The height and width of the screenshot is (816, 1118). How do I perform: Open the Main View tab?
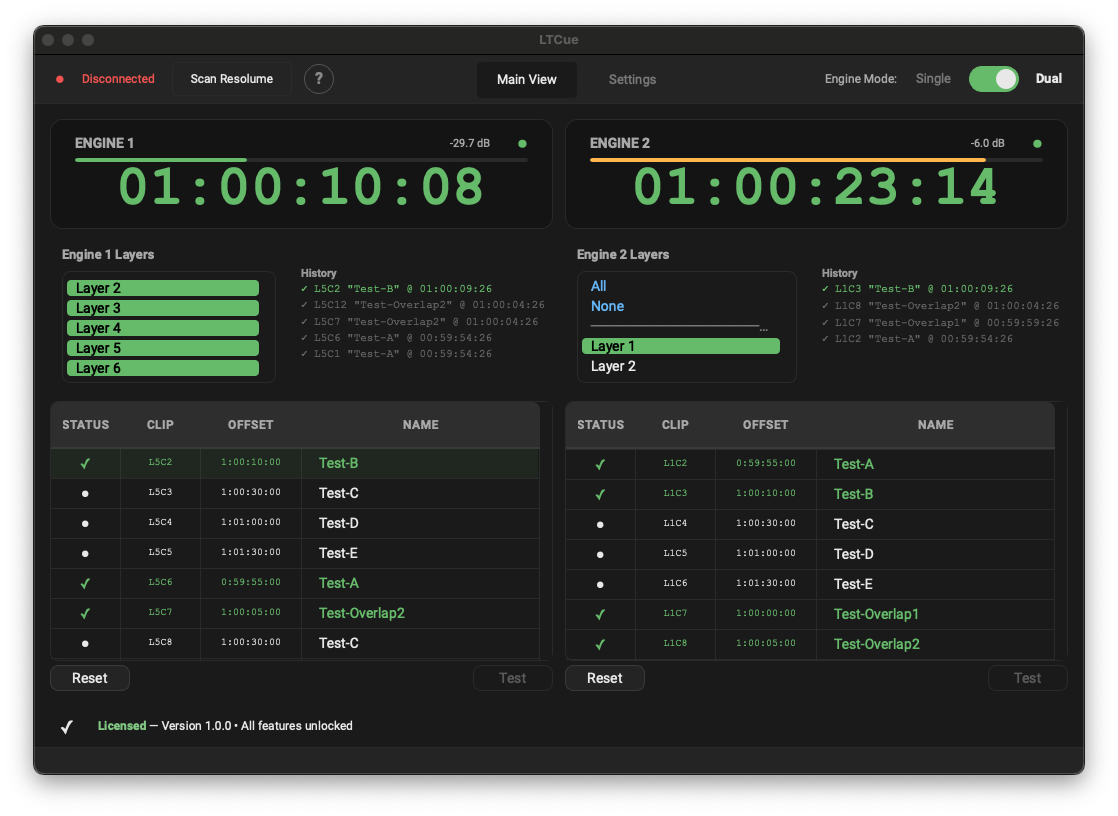tap(526, 80)
